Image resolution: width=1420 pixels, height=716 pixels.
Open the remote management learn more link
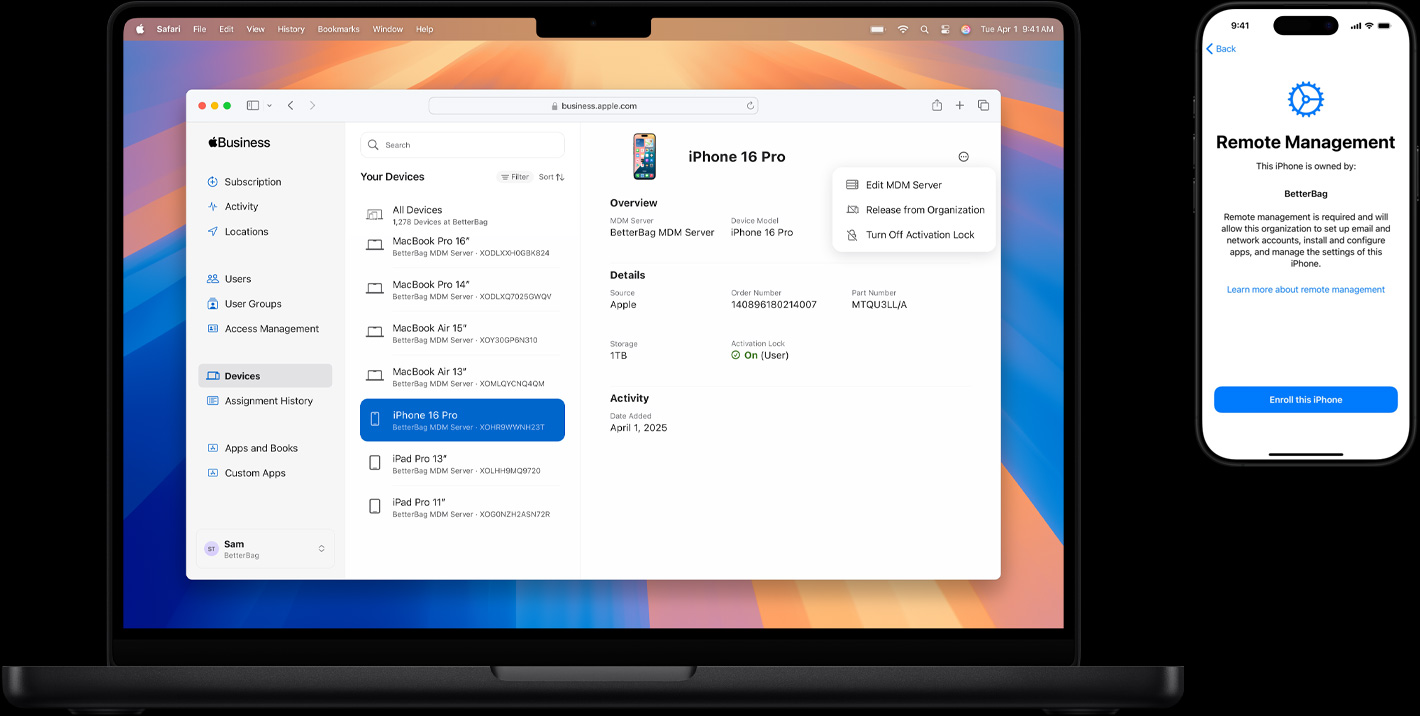(x=1305, y=289)
